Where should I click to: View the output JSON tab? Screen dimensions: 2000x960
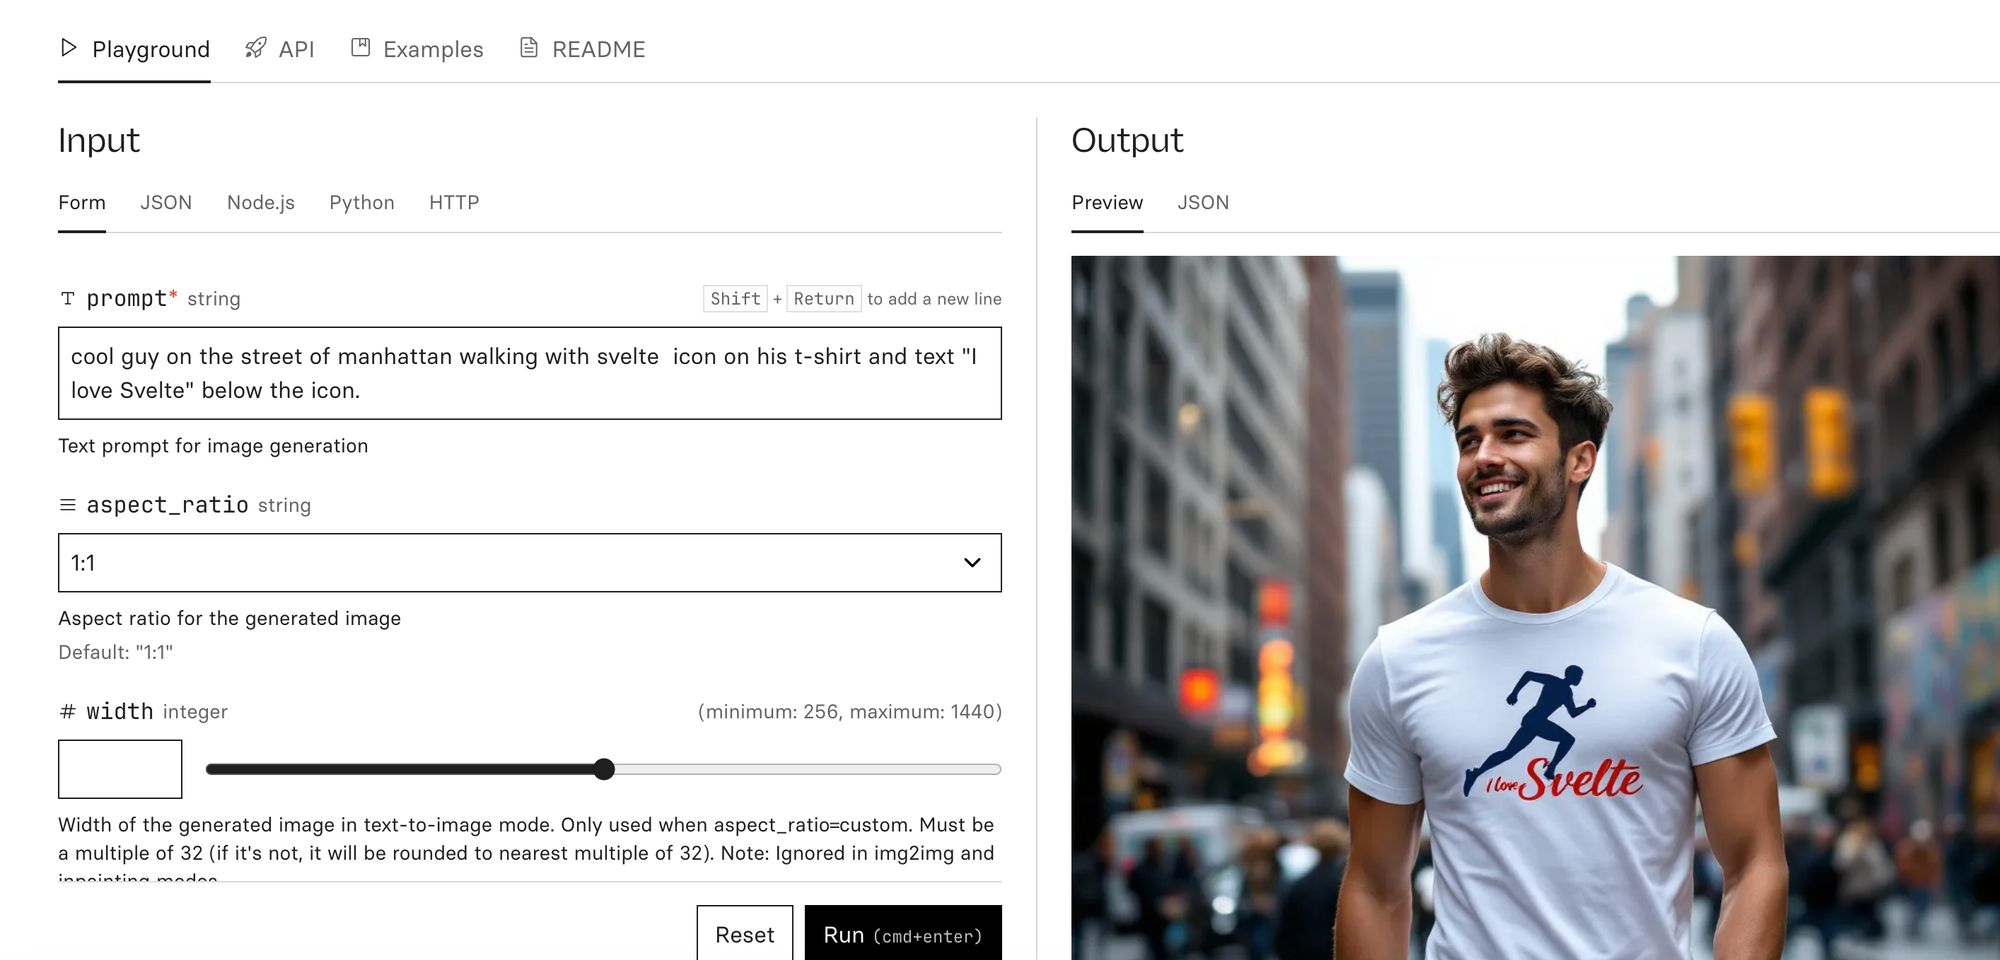[1203, 203]
